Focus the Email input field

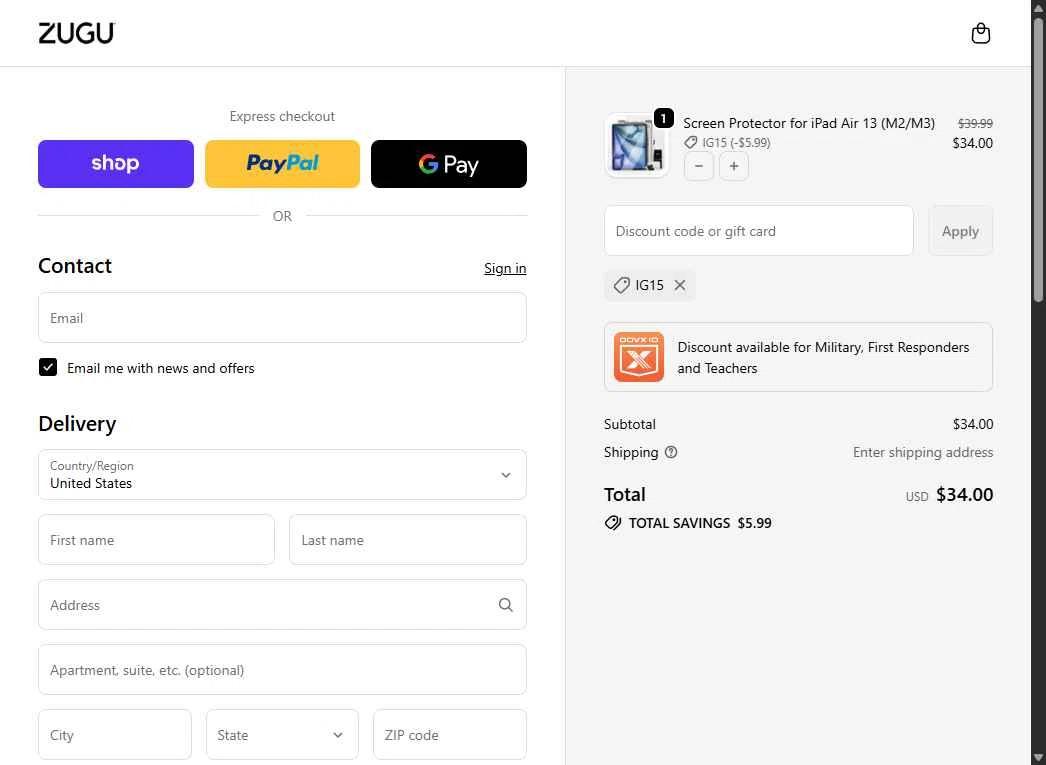[x=282, y=317]
